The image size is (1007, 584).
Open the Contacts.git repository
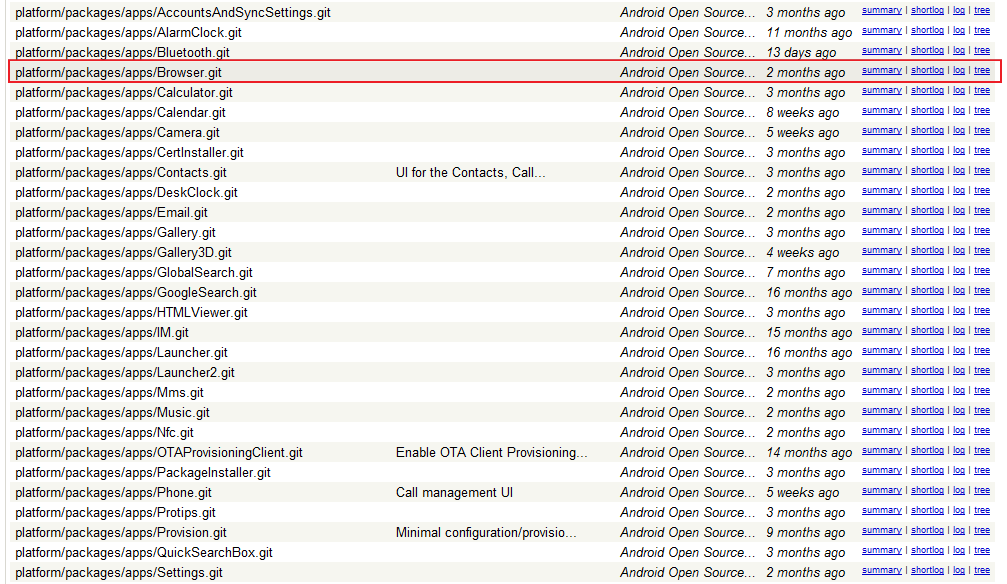click(x=121, y=172)
